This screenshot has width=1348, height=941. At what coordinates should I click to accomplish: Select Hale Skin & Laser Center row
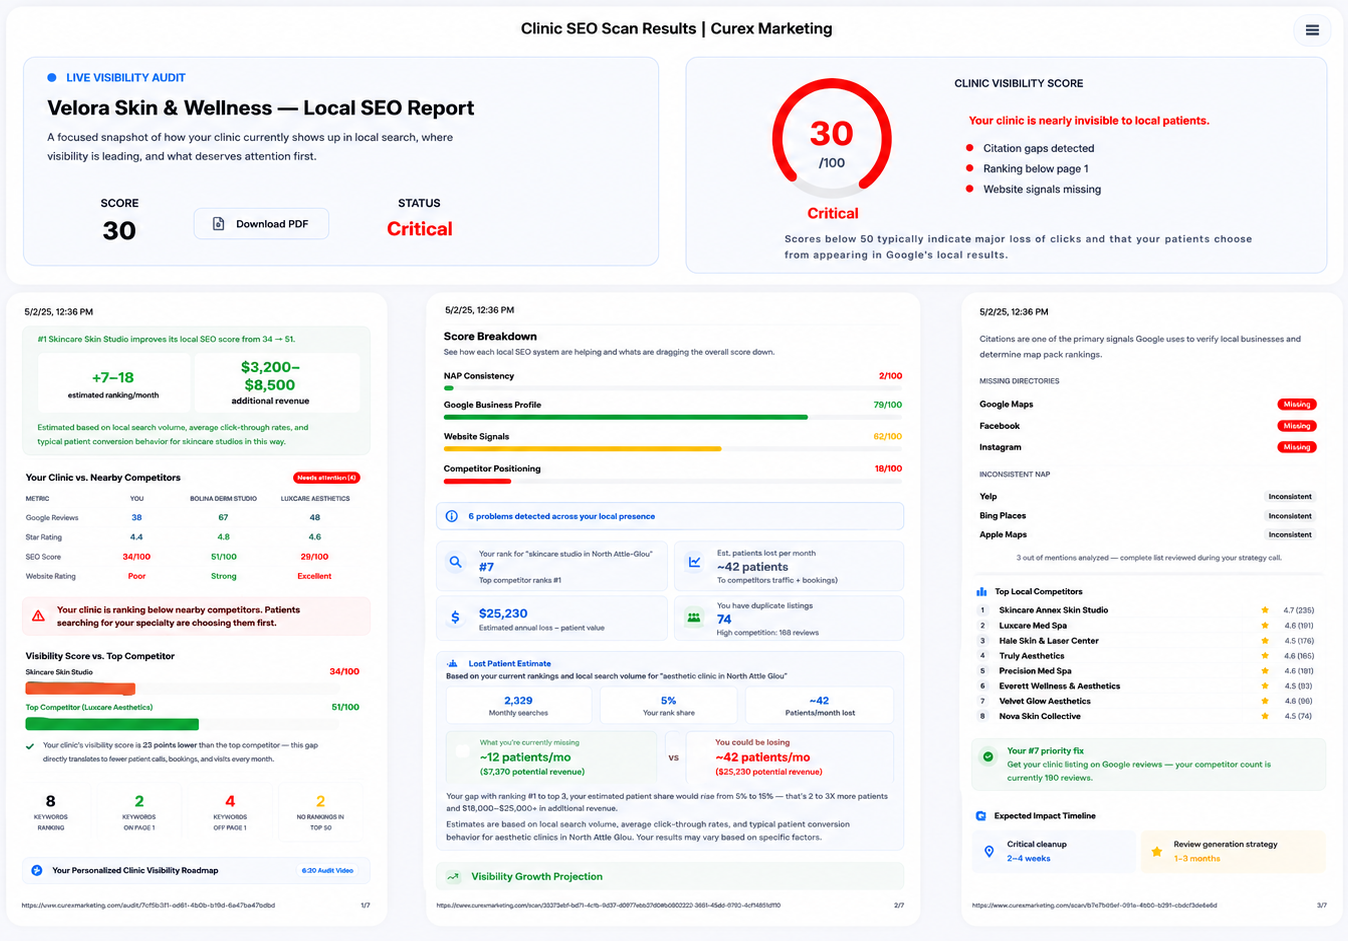click(1149, 641)
